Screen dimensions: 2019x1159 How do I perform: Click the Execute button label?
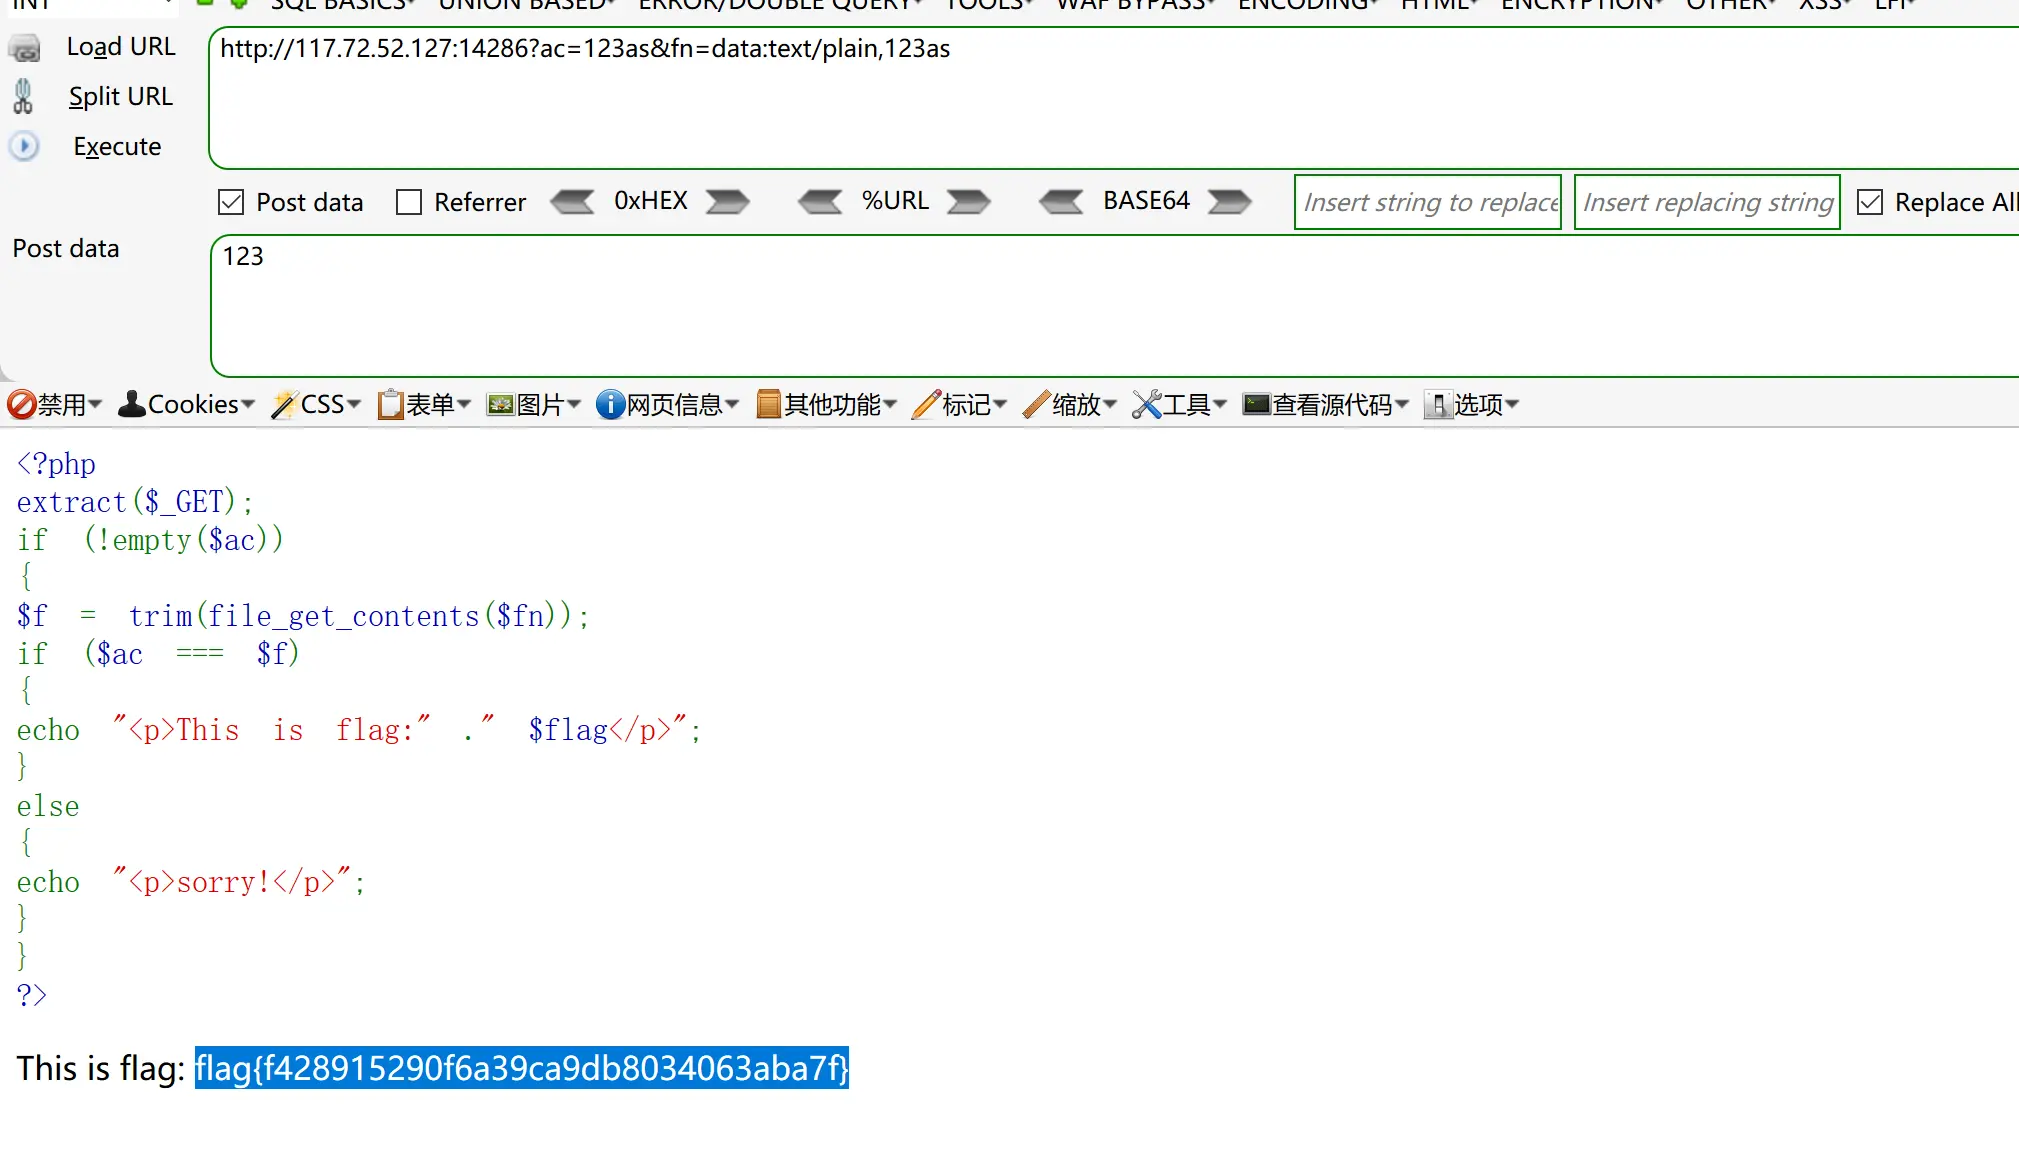pos(117,147)
